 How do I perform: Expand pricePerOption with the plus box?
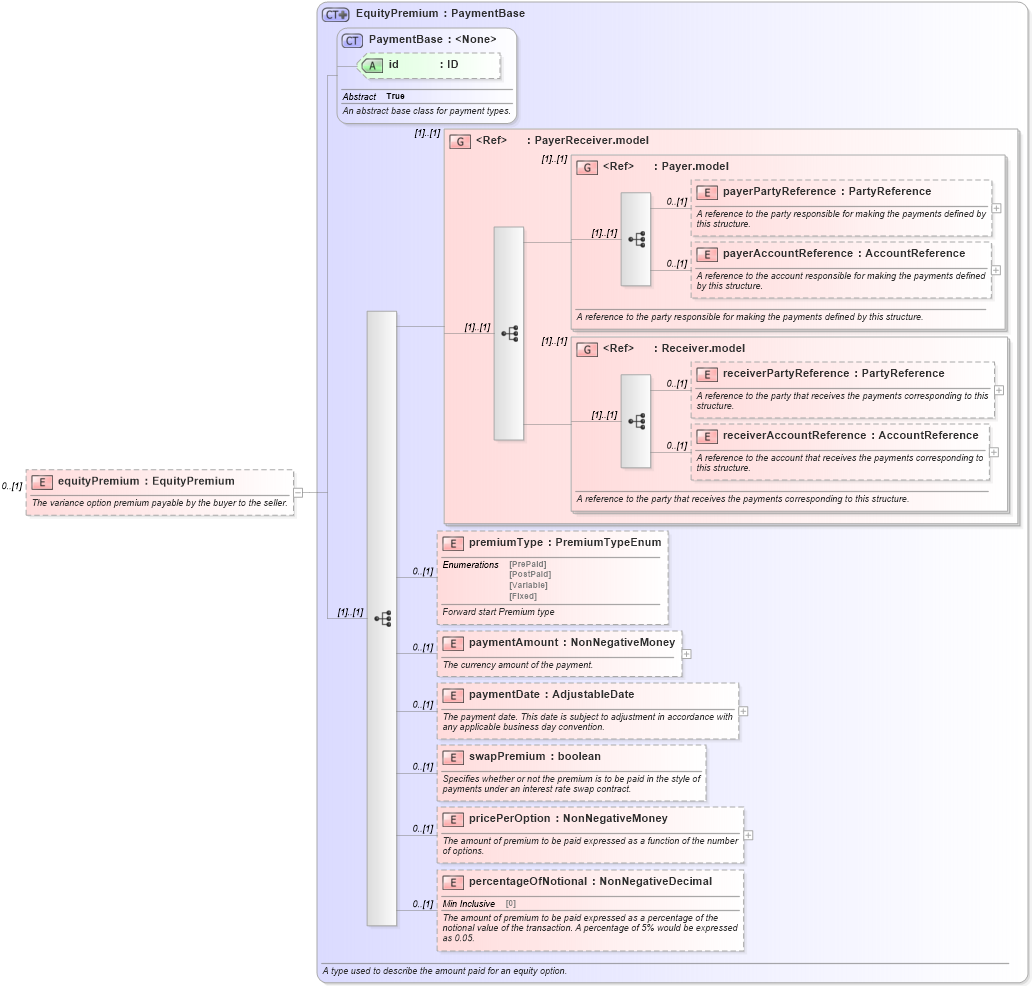(747, 833)
